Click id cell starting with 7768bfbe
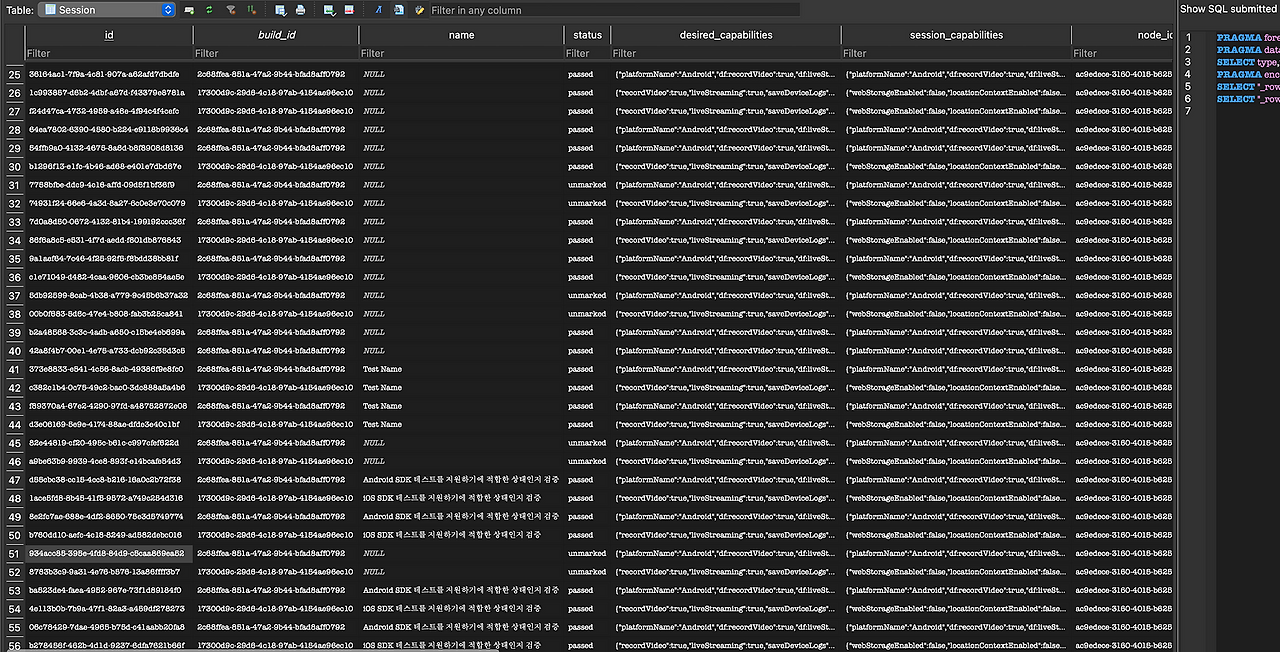Image resolution: width=1280 pixels, height=652 pixels. click(109, 185)
